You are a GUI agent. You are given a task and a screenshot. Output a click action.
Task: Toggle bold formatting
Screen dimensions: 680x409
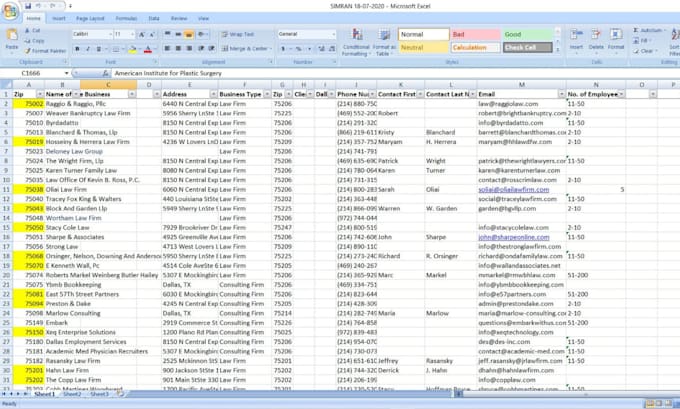click(77, 49)
